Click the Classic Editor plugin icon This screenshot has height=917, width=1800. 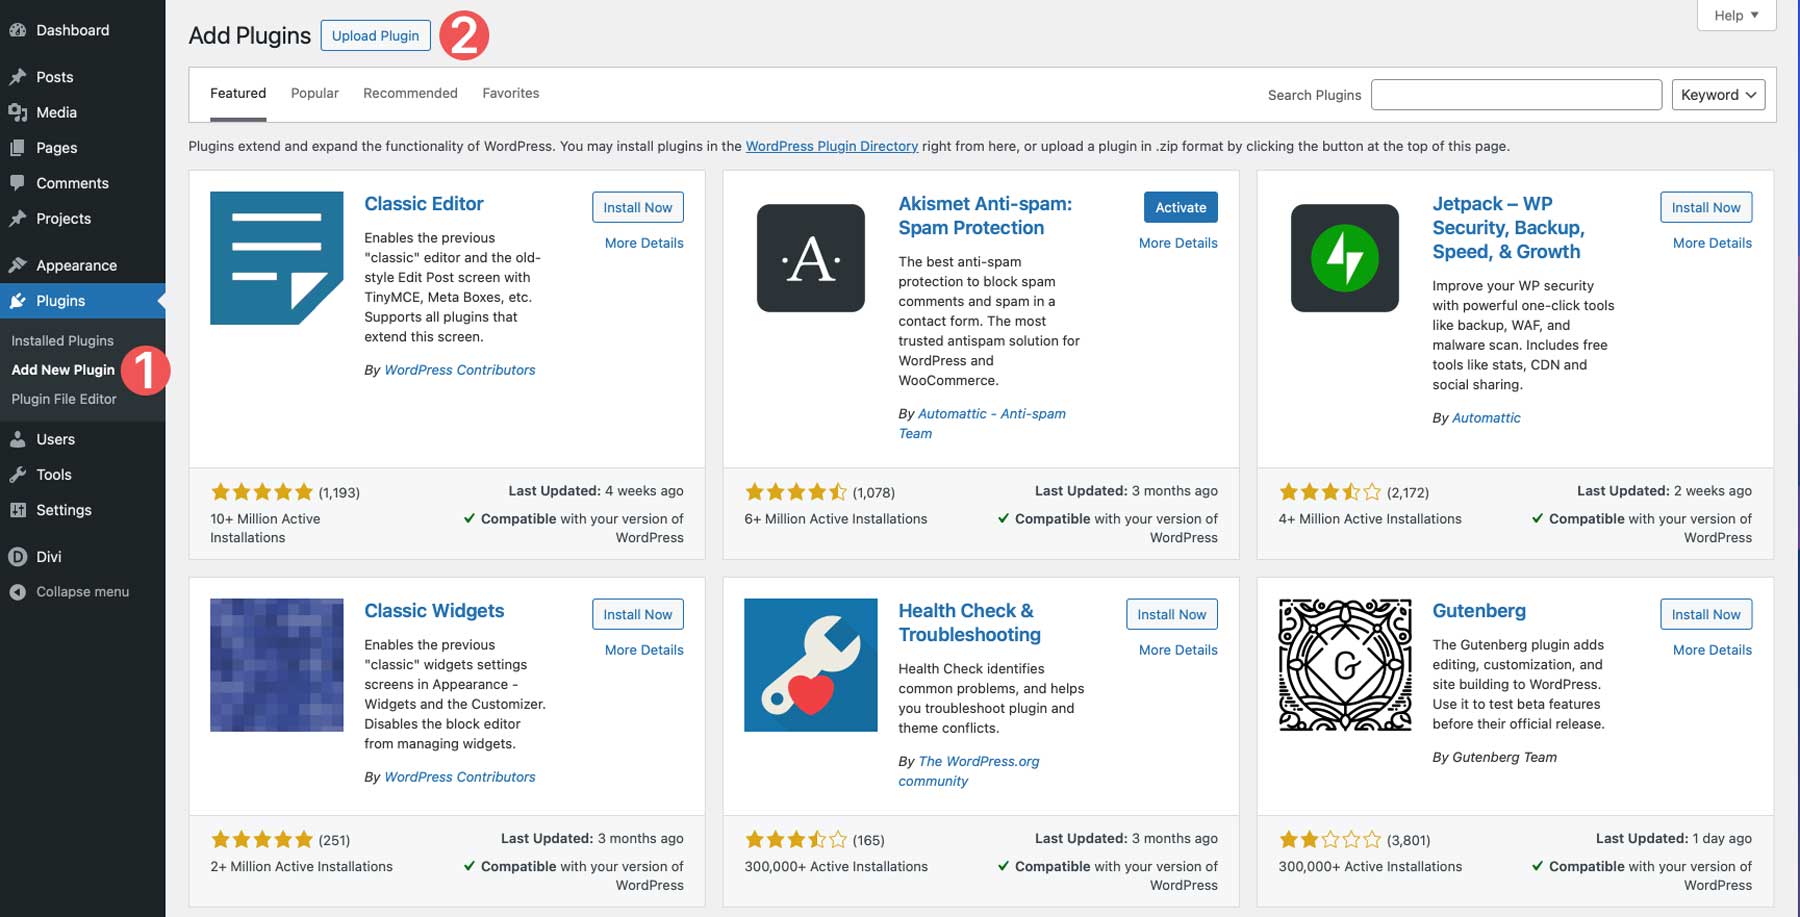(x=277, y=258)
